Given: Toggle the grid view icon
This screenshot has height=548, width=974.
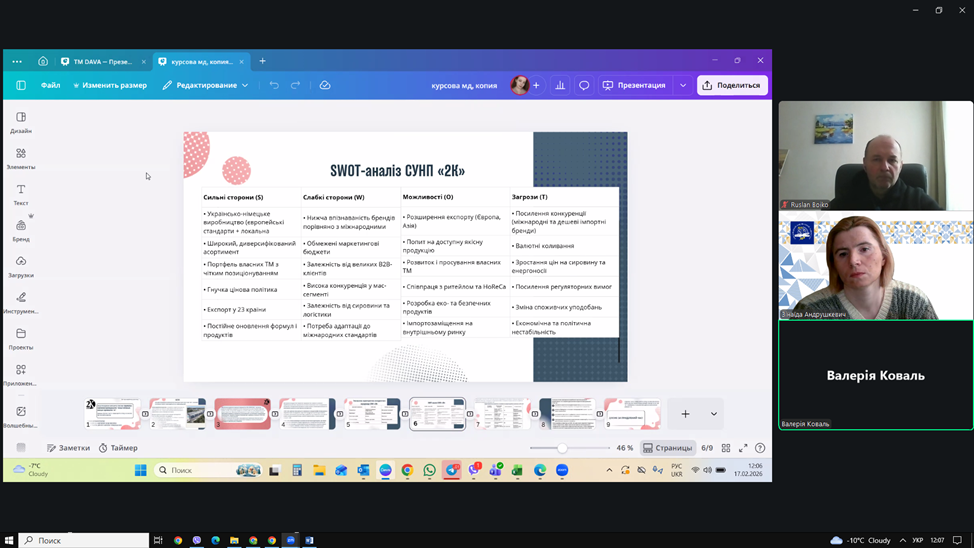Looking at the screenshot, I should pos(726,448).
